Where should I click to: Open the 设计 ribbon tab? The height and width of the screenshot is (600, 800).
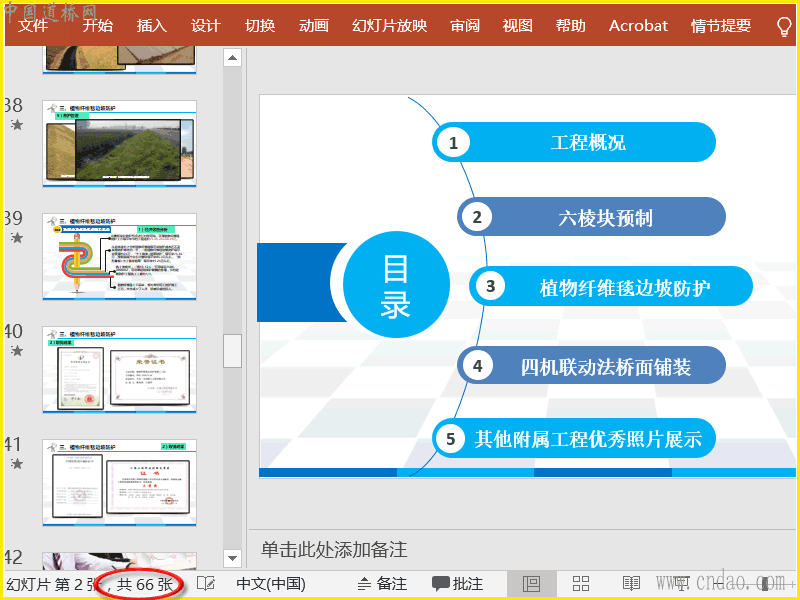[206, 25]
